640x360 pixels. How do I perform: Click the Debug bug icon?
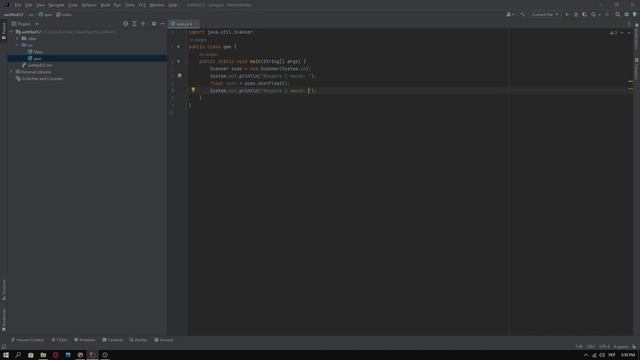point(576,14)
